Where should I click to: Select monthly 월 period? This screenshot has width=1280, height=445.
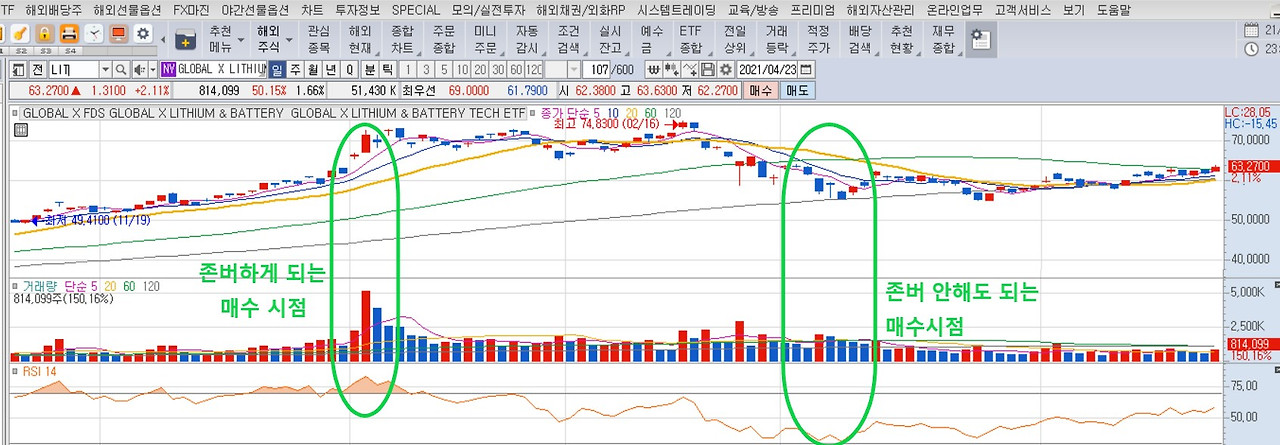[x=313, y=70]
